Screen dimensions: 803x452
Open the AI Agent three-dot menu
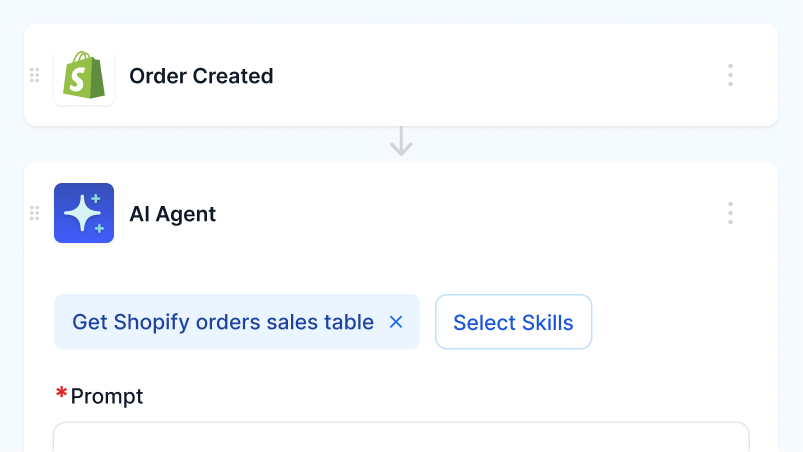731,213
